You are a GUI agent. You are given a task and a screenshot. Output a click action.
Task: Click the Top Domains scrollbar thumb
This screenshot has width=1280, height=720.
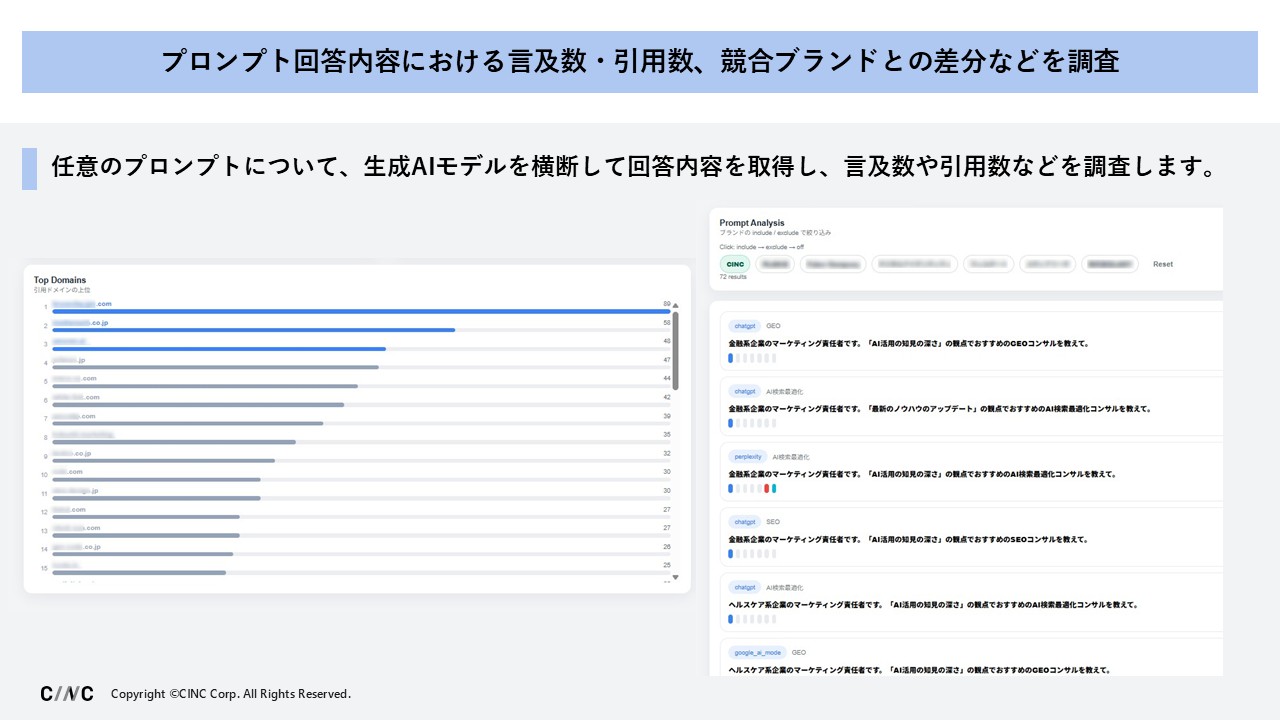[675, 350]
